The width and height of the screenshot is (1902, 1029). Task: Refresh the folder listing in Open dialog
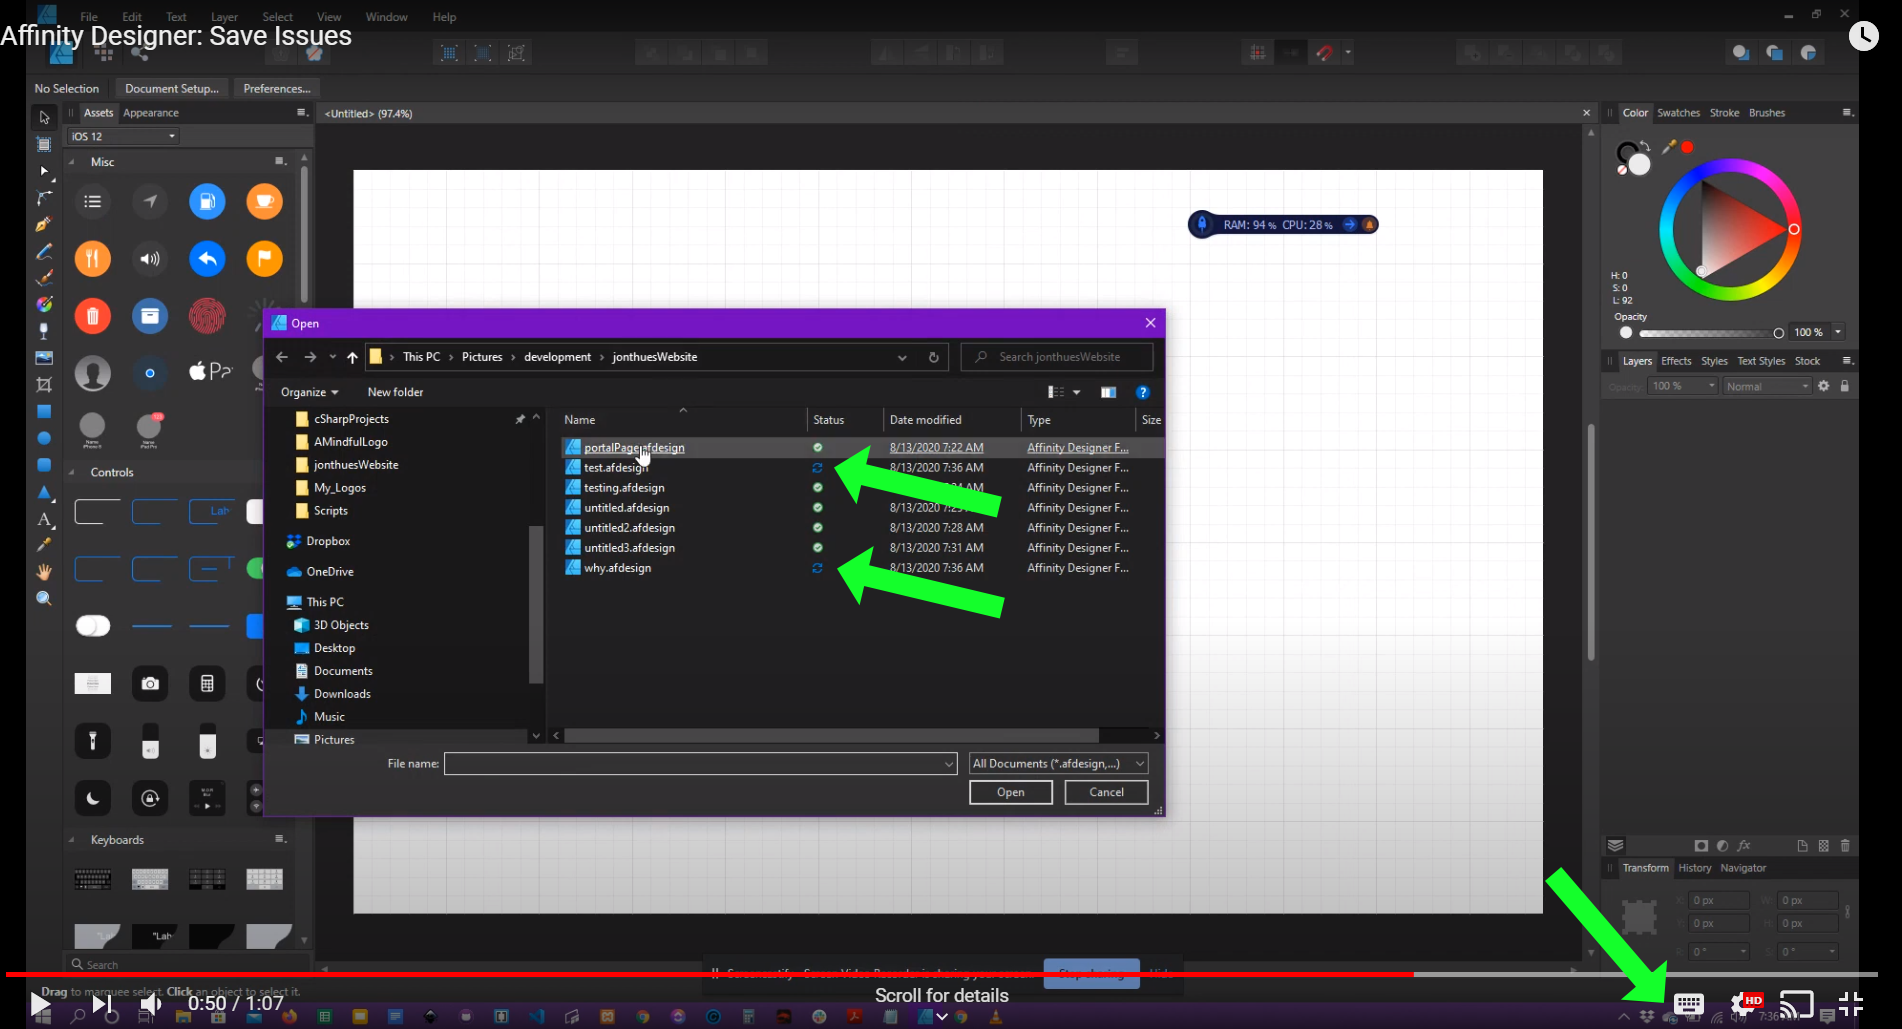pyautogui.click(x=933, y=357)
